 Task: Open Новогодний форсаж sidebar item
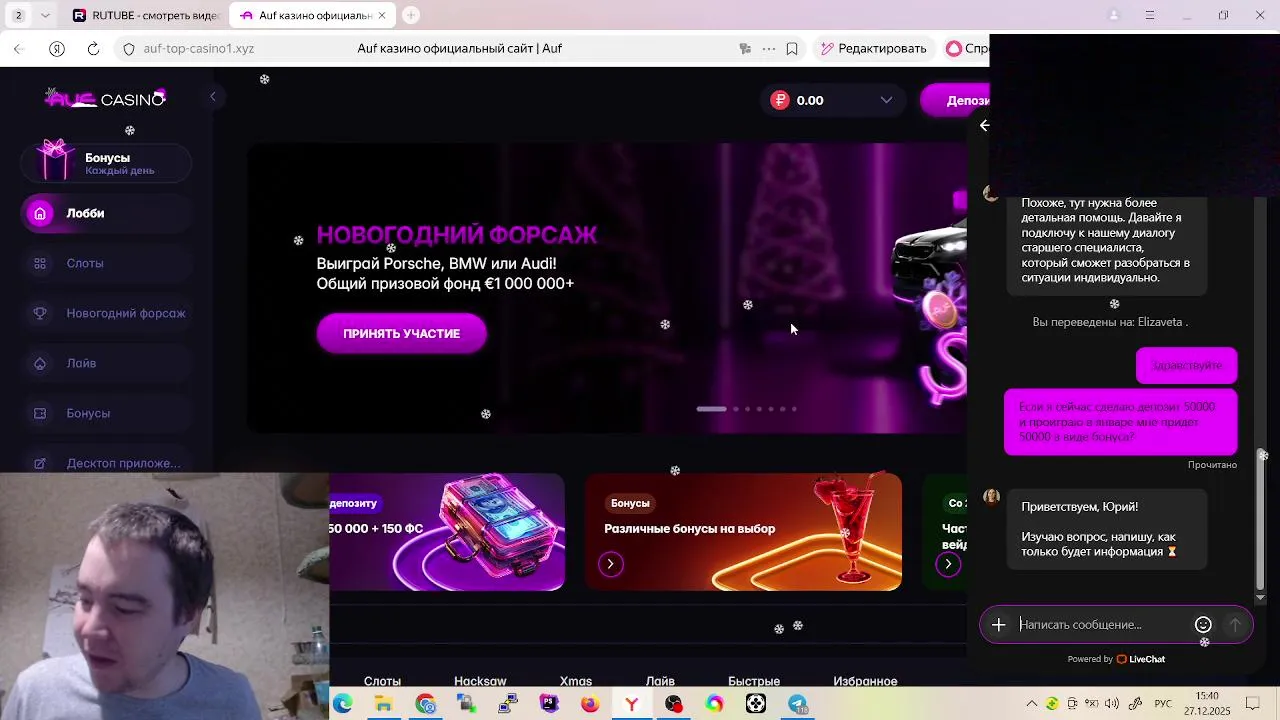(x=106, y=313)
